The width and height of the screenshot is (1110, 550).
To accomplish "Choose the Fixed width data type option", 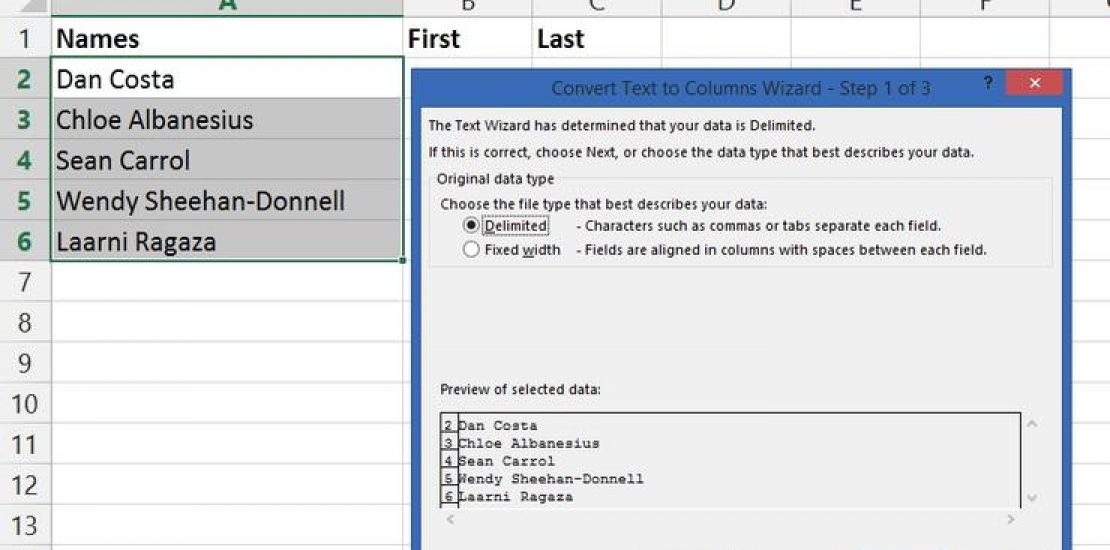I will [x=472, y=250].
